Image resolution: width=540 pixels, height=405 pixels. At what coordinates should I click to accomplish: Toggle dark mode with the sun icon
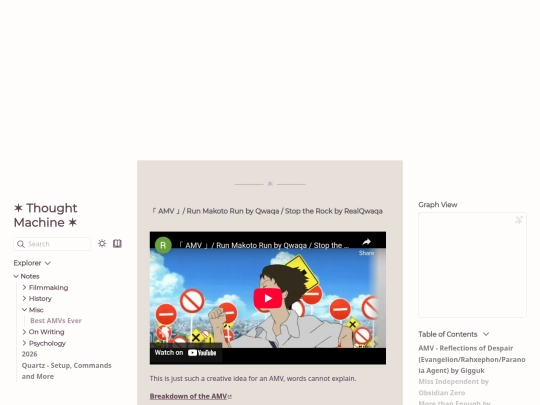pyautogui.click(x=102, y=243)
